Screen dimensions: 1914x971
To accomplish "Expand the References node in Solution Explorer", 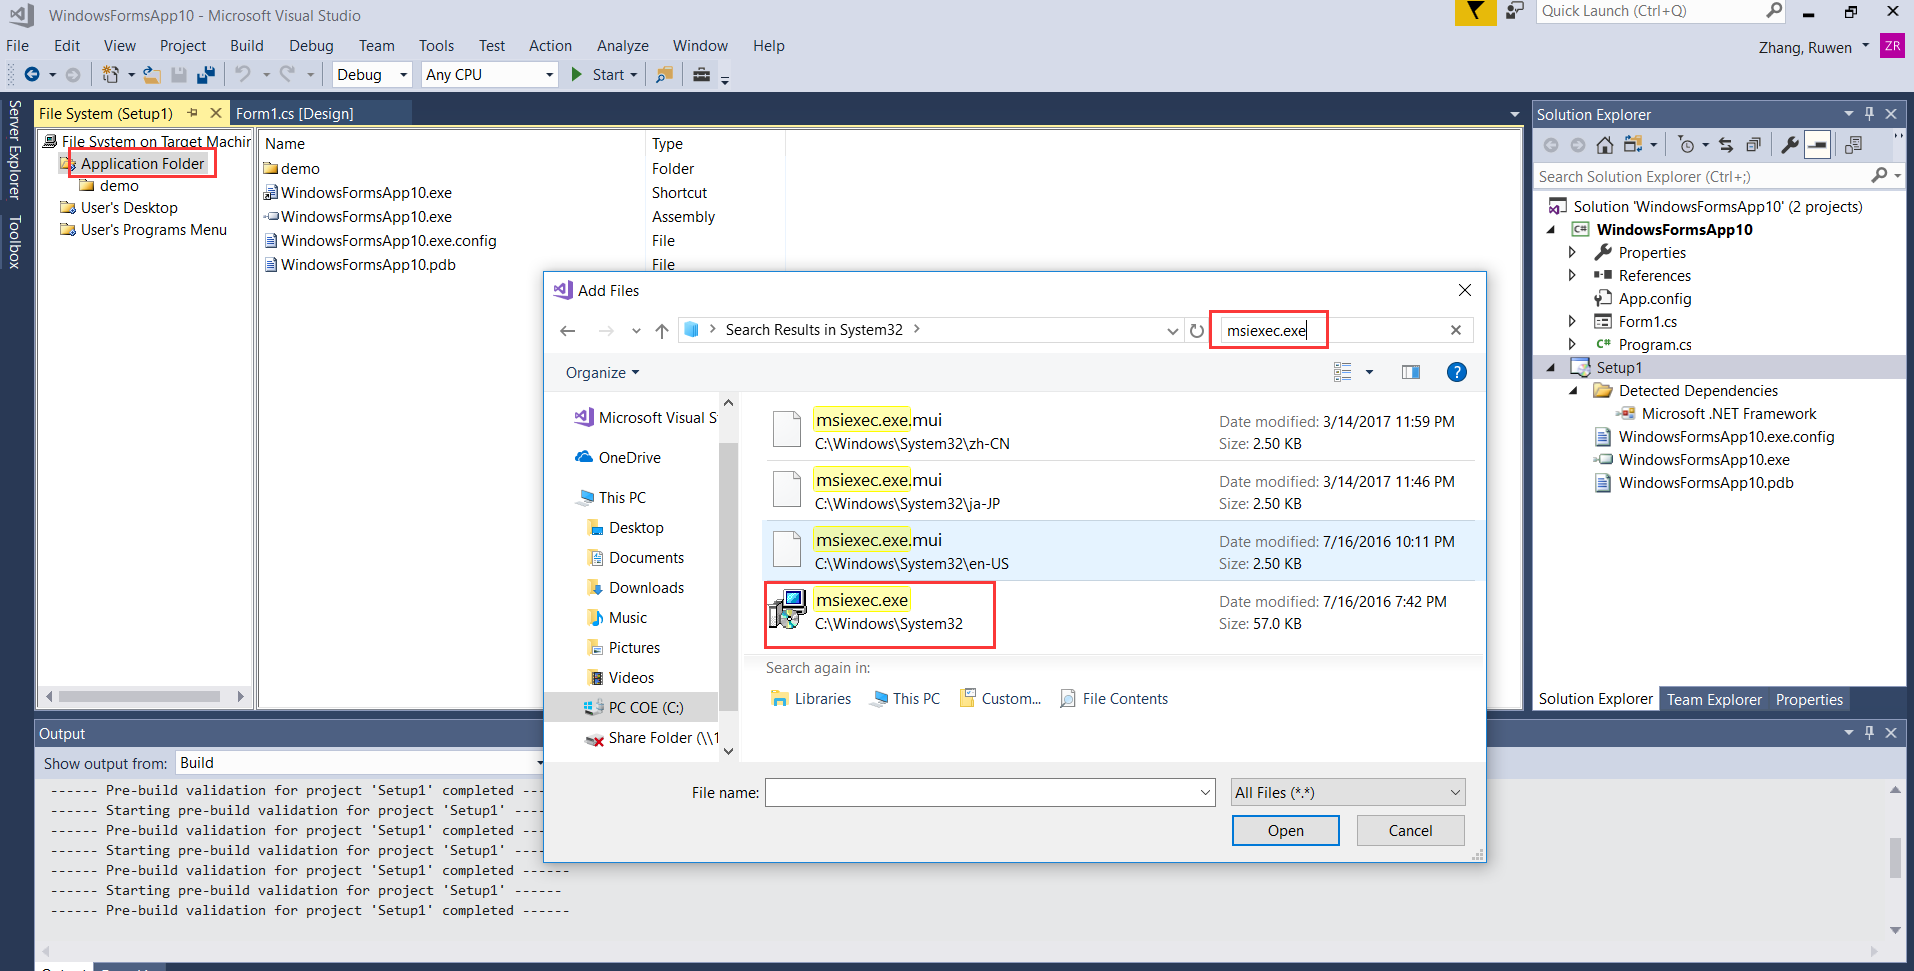I will [x=1572, y=275].
